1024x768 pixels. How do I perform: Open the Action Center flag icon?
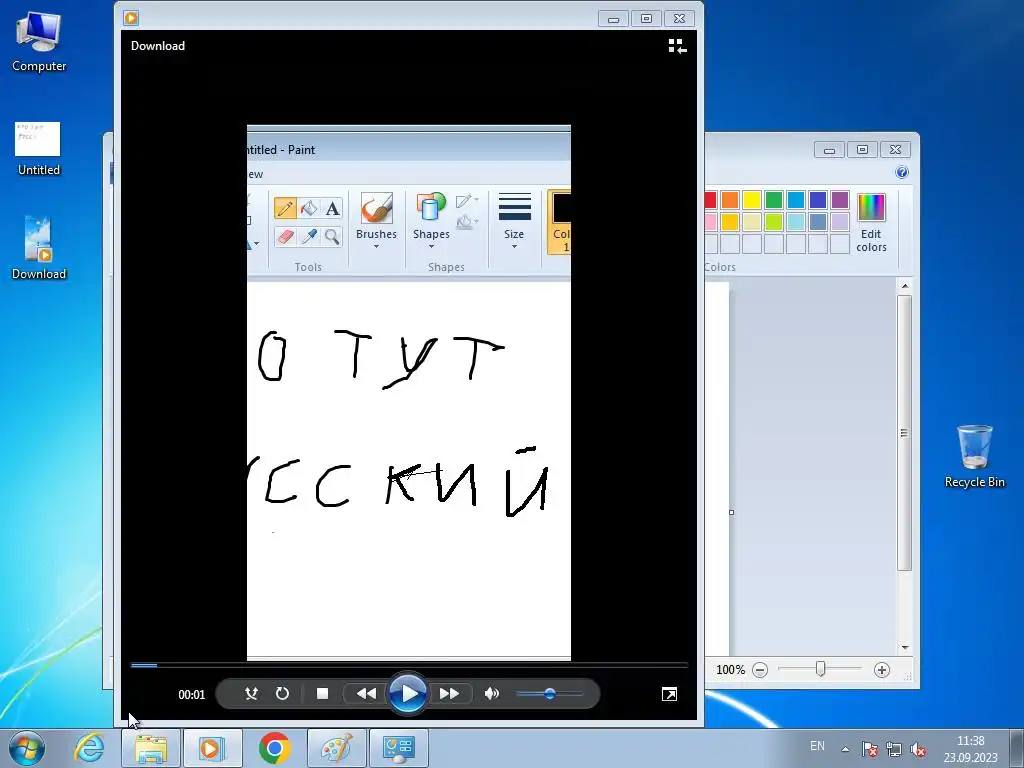point(869,749)
